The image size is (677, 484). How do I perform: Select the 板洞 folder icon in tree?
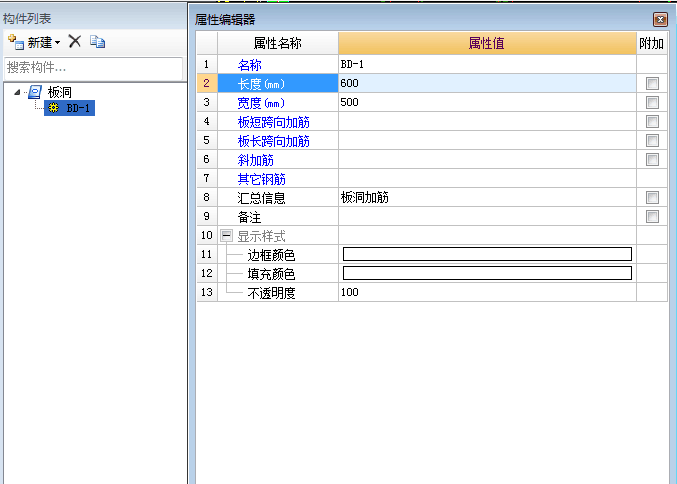click(35, 92)
